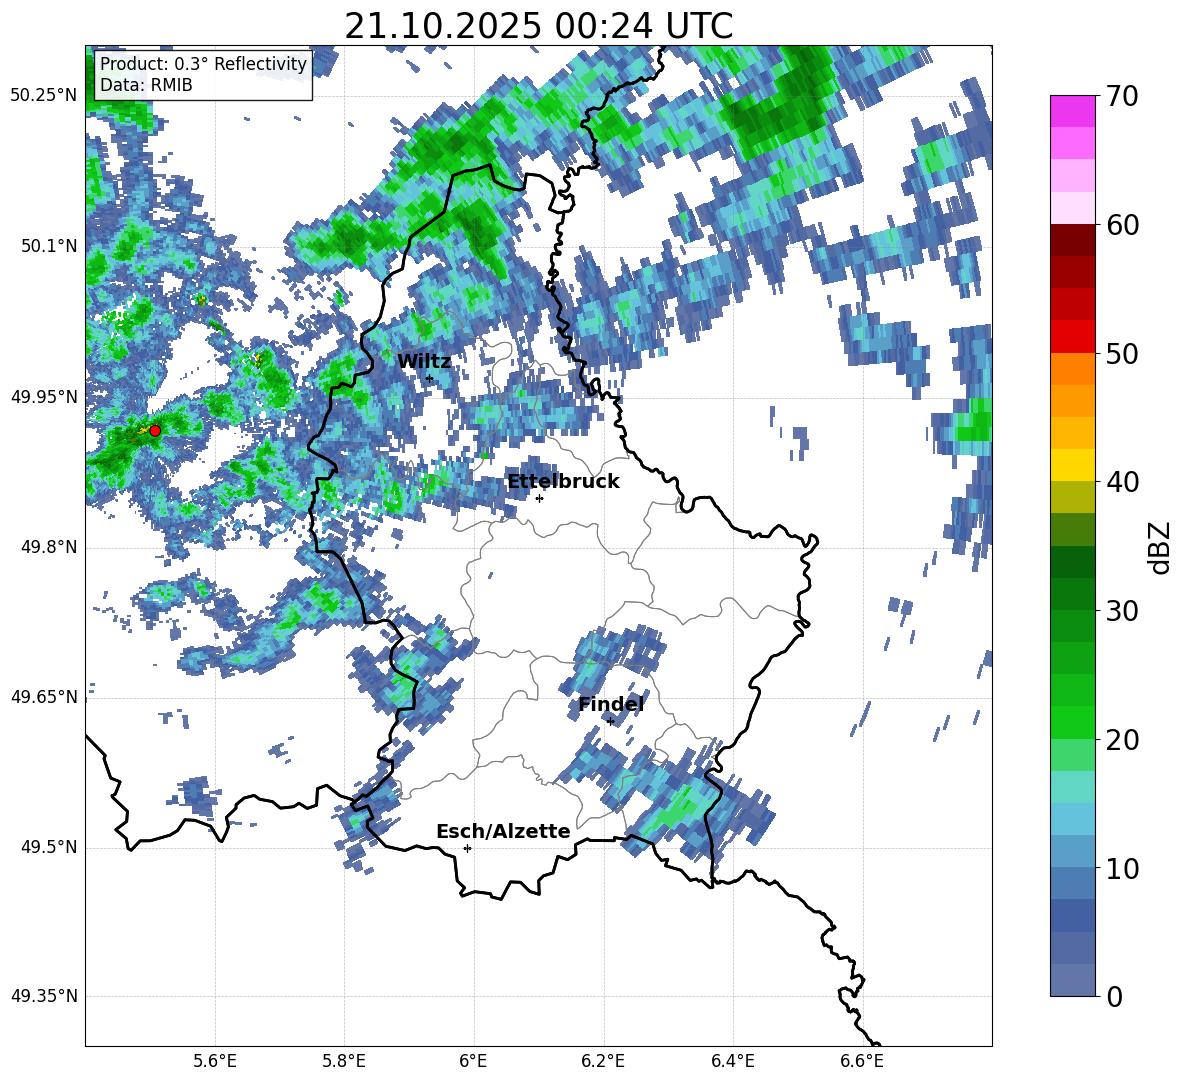Click the 49.35°N latitude label
This screenshot has height=1081, width=1184.
[44, 996]
